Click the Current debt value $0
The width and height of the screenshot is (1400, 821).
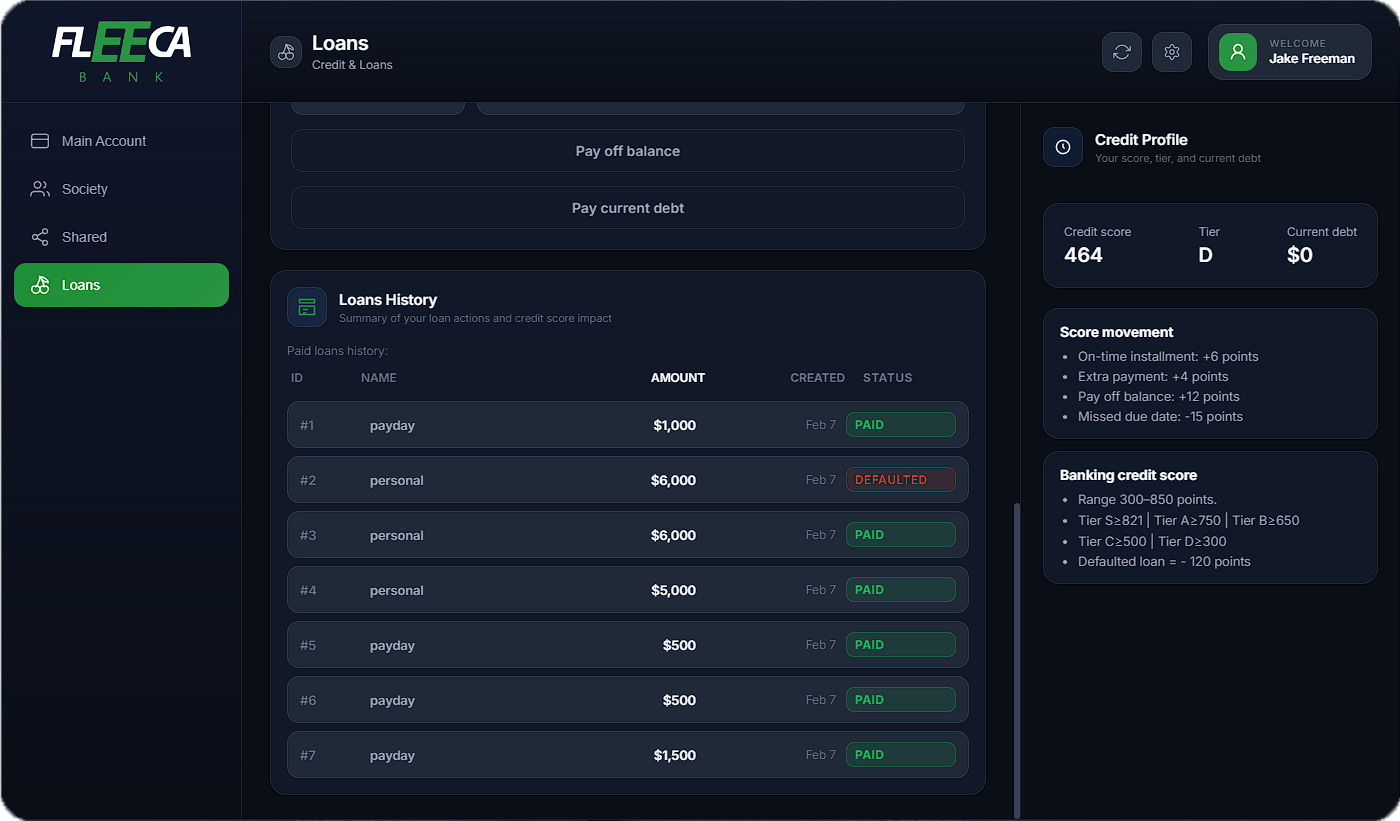point(1300,255)
